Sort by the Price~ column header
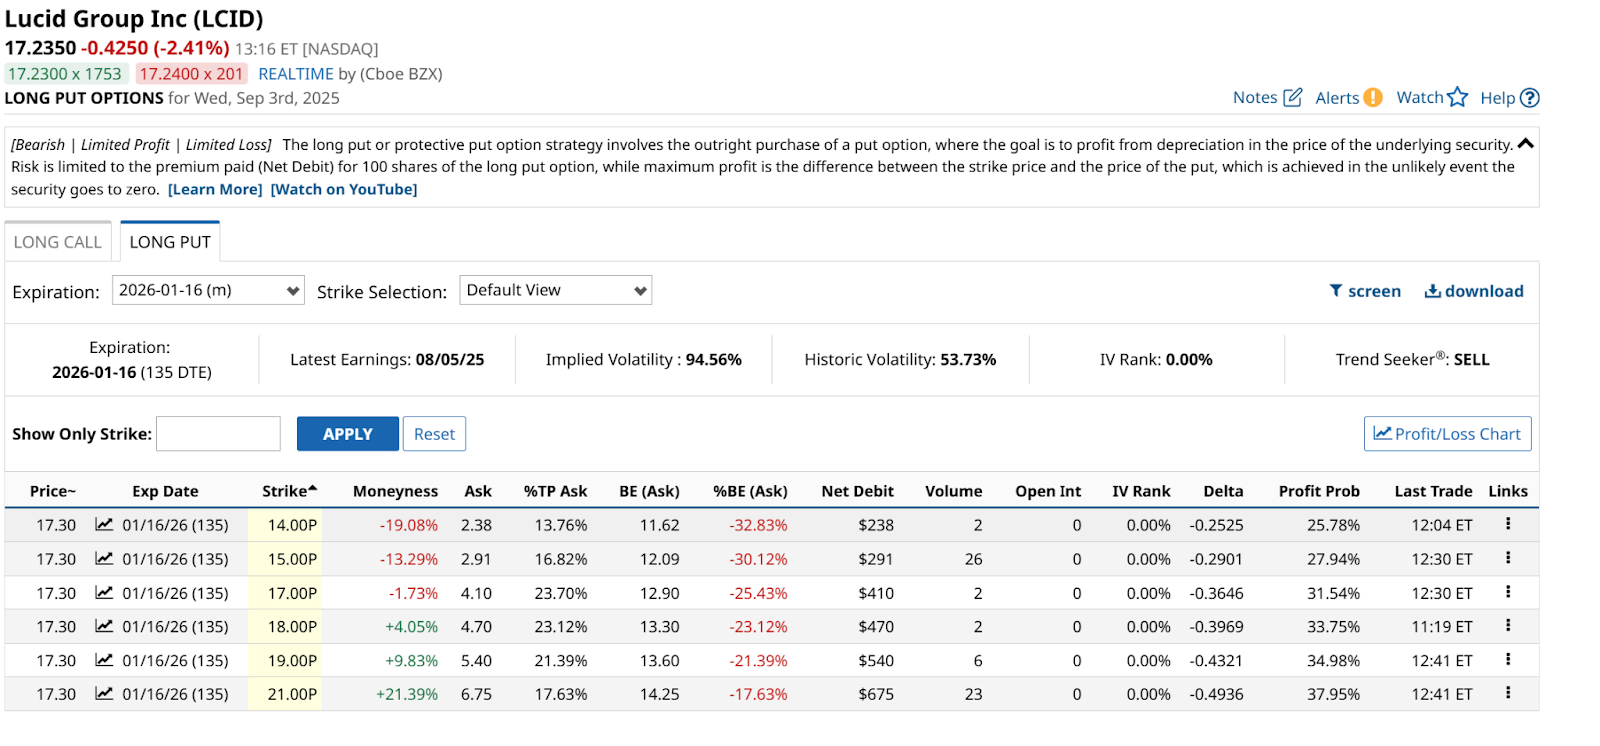Viewport: 1600px width, 746px height. (x=53, y=491)
